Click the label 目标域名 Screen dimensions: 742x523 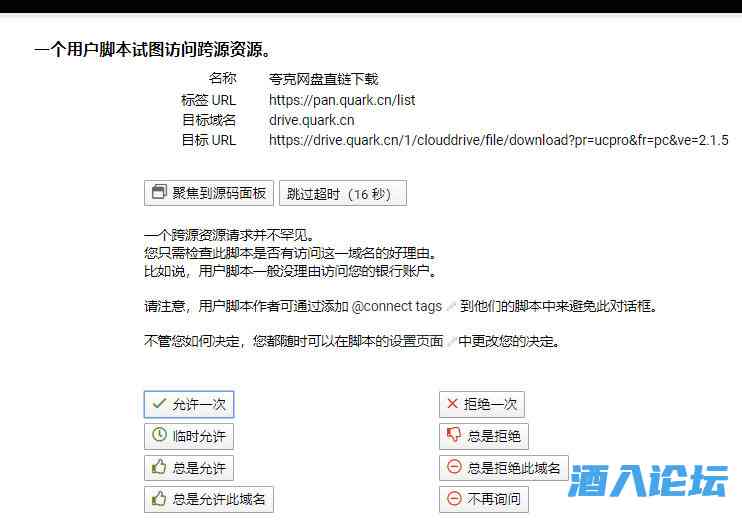[209, 120]
